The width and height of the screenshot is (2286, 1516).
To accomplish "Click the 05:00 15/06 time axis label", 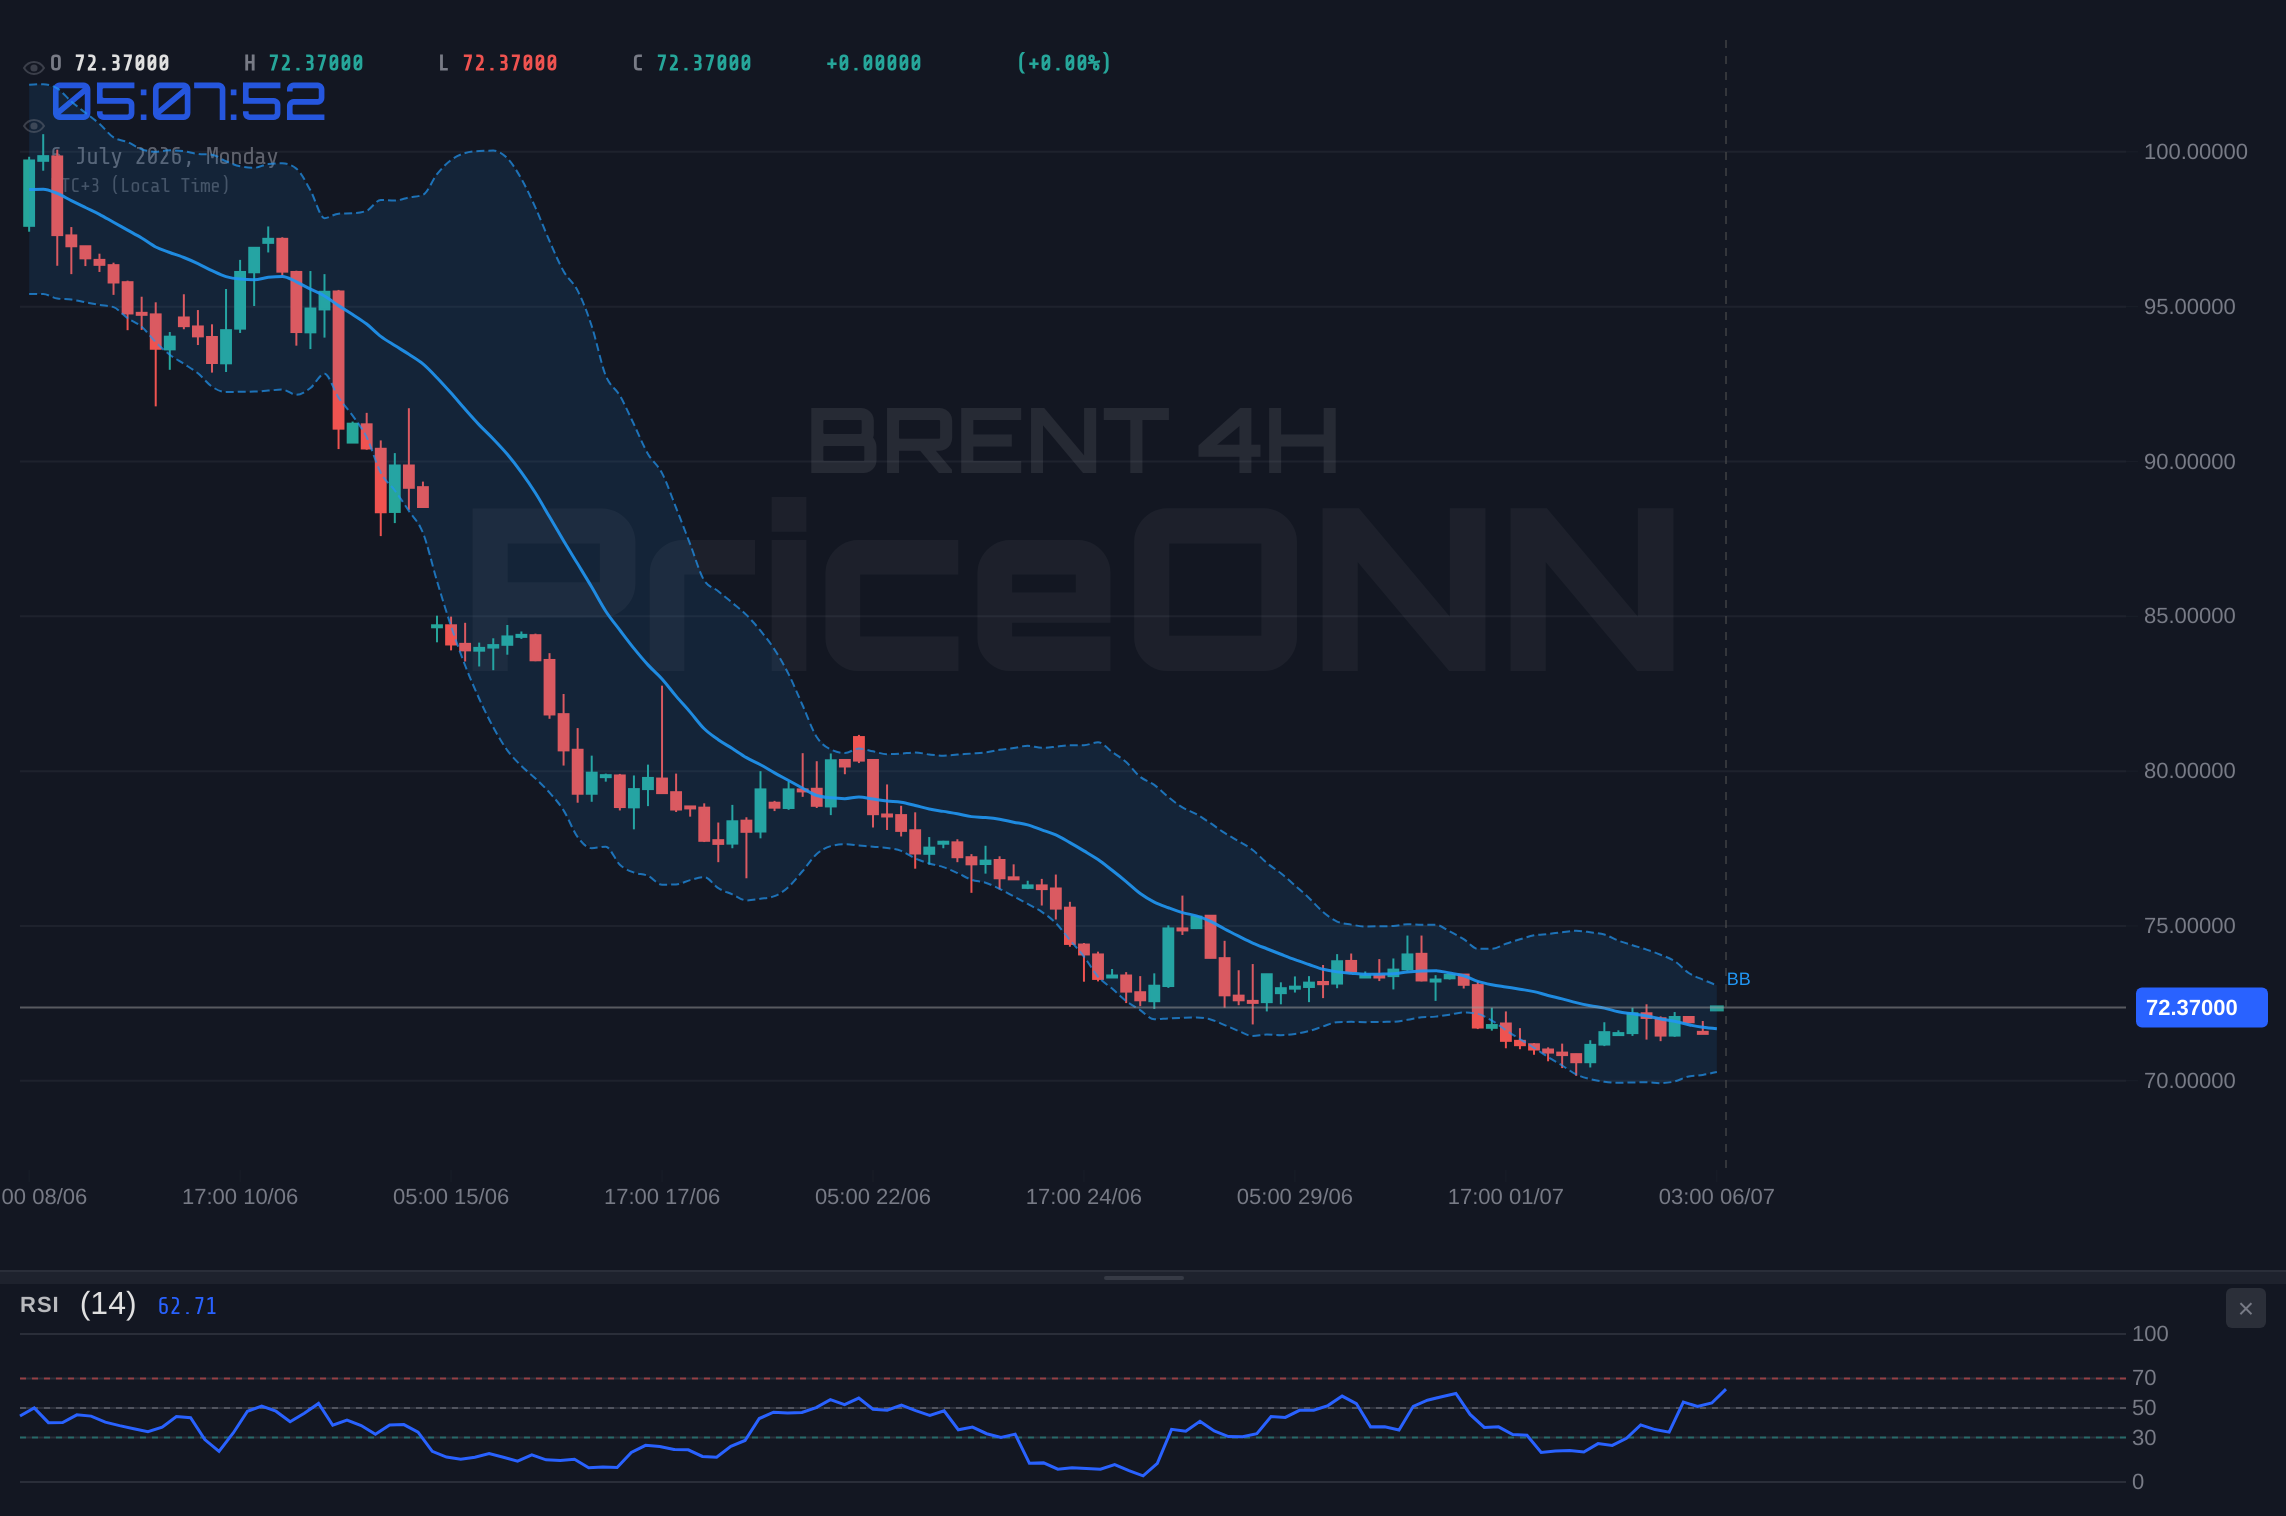I will tap(451, 1197).
